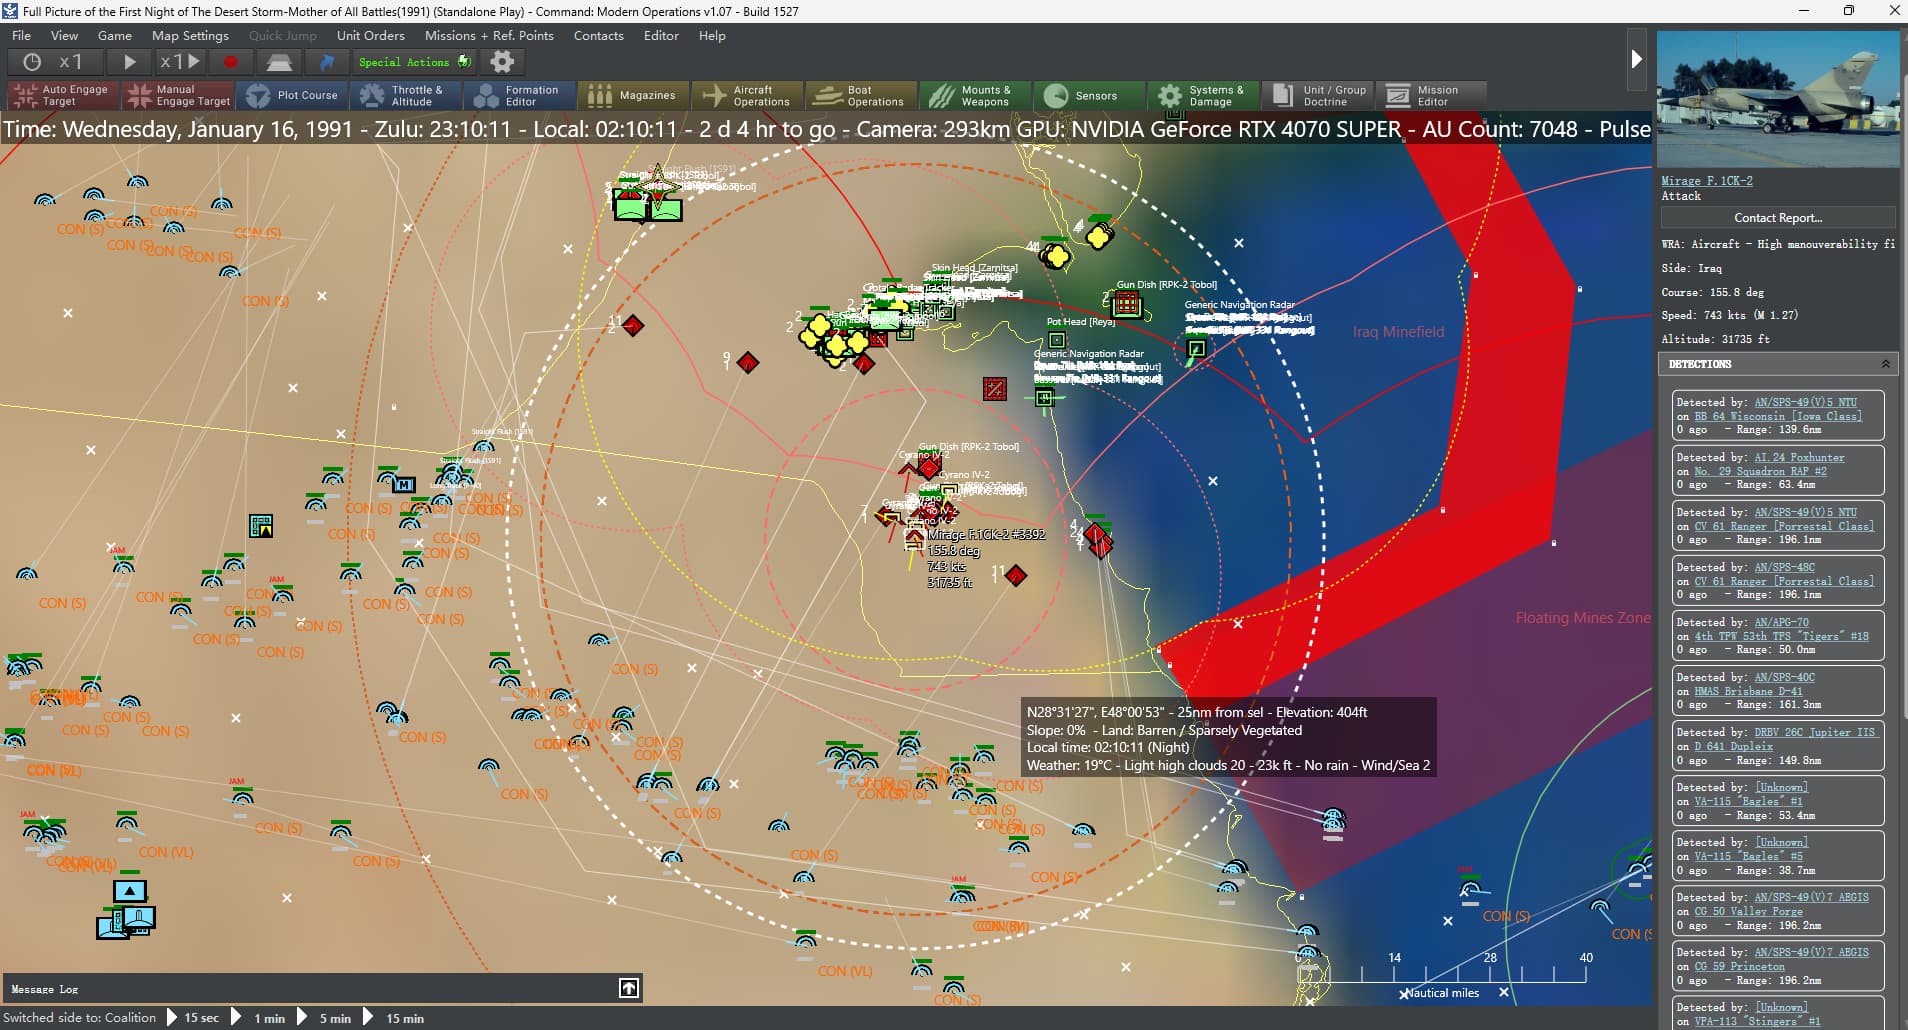The image size is (1908, 1030).
Task: Click the x1 single-step play button
Action: [x=180, y=62]
